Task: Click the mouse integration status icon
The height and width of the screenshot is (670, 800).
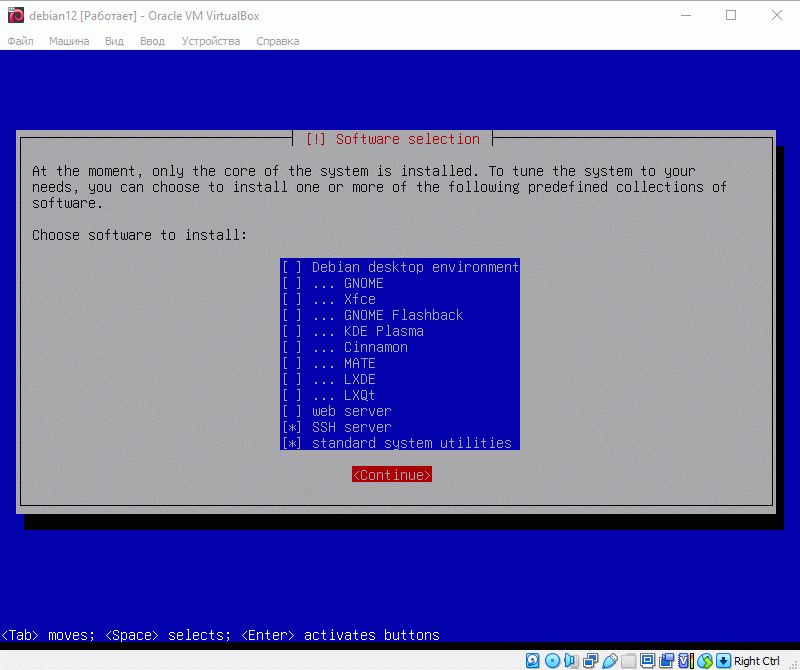Action: (705, 661)
